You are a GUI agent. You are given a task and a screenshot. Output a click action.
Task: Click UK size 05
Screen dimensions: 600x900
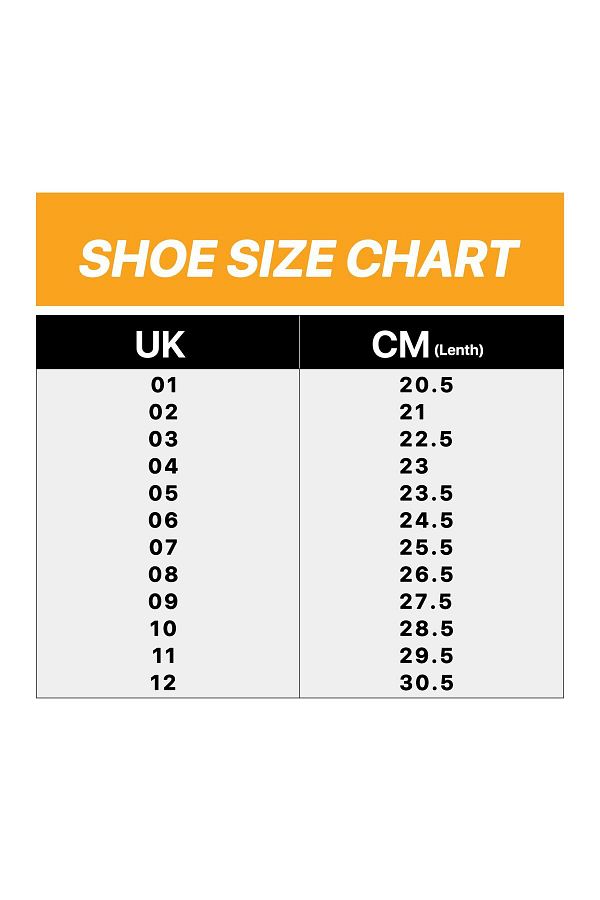point(164,493)
